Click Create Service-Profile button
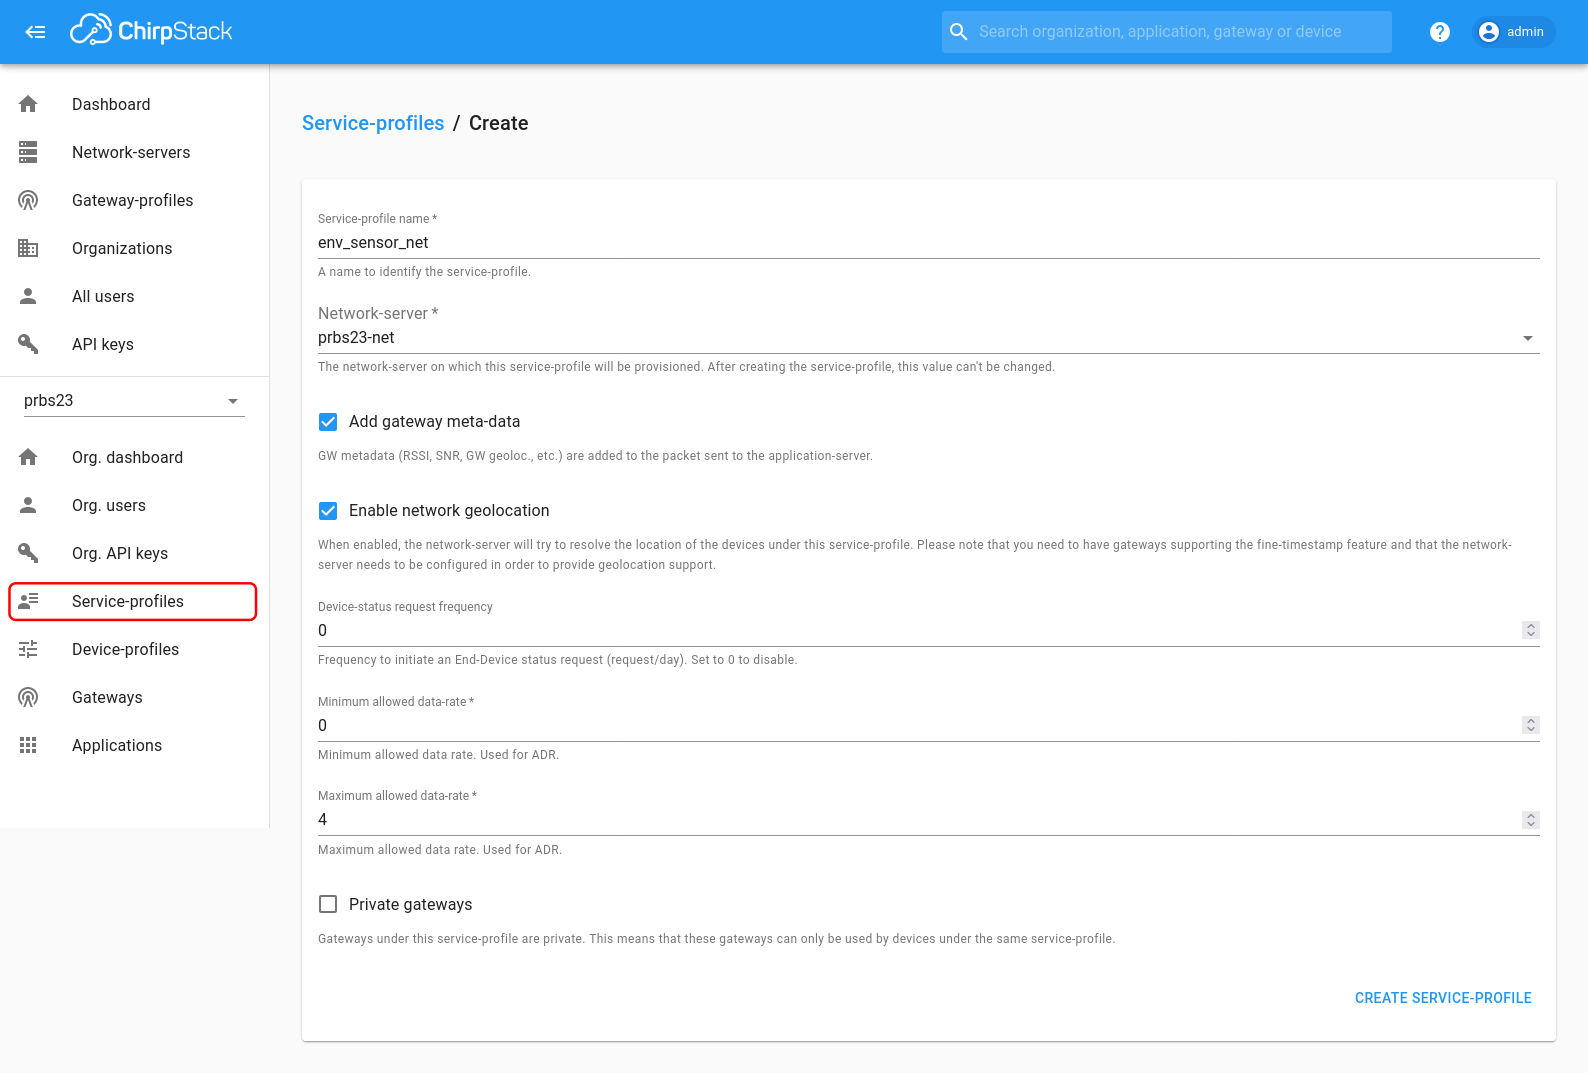The image size is (1588, 1073). coord(1443,998)
